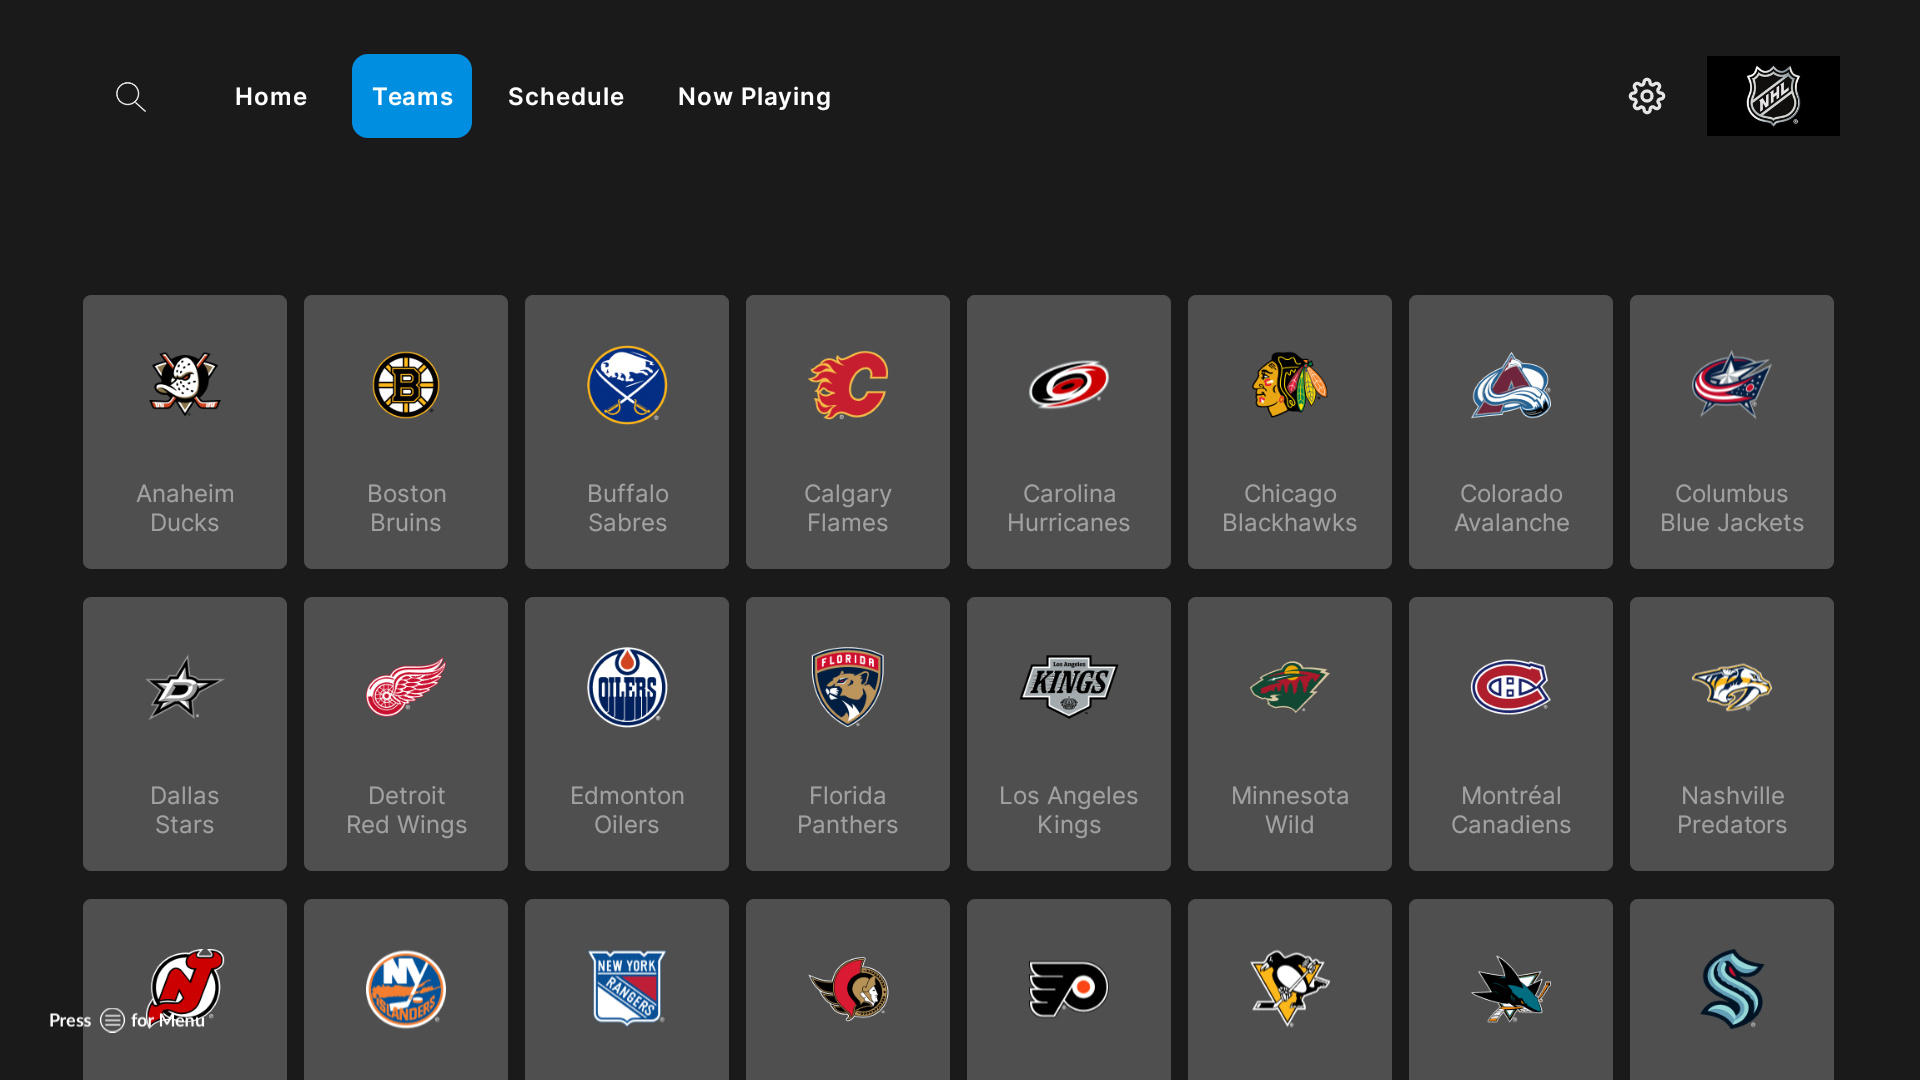This screenshot has width=1920, height=1080.
Task: Open the settings gear
Action: tap(1647, 96)
